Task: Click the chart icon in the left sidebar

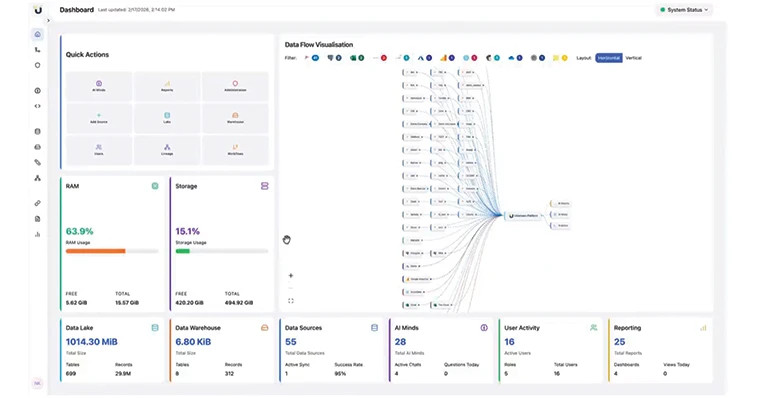Action: (x=38, y=235)
